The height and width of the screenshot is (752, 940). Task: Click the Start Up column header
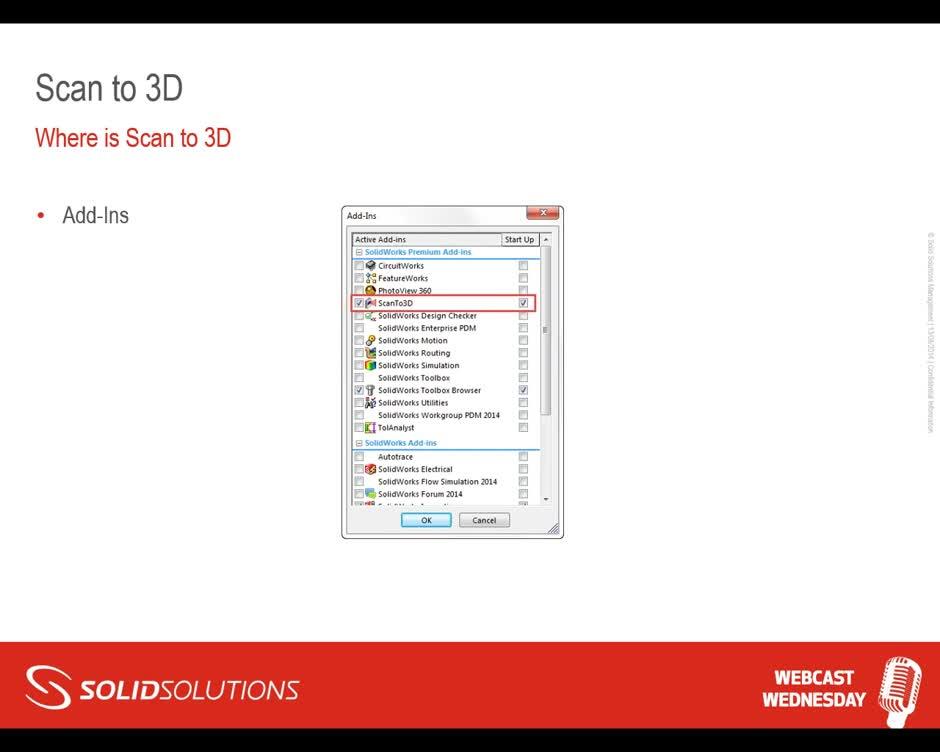520,239
